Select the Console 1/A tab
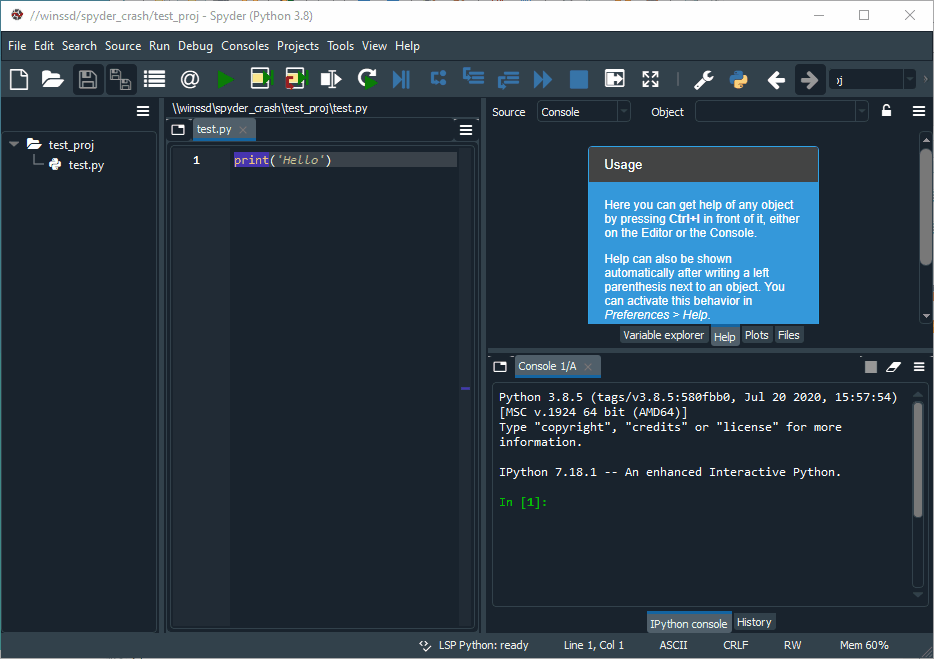The image size is (934, 659). (x=547, y=366)
